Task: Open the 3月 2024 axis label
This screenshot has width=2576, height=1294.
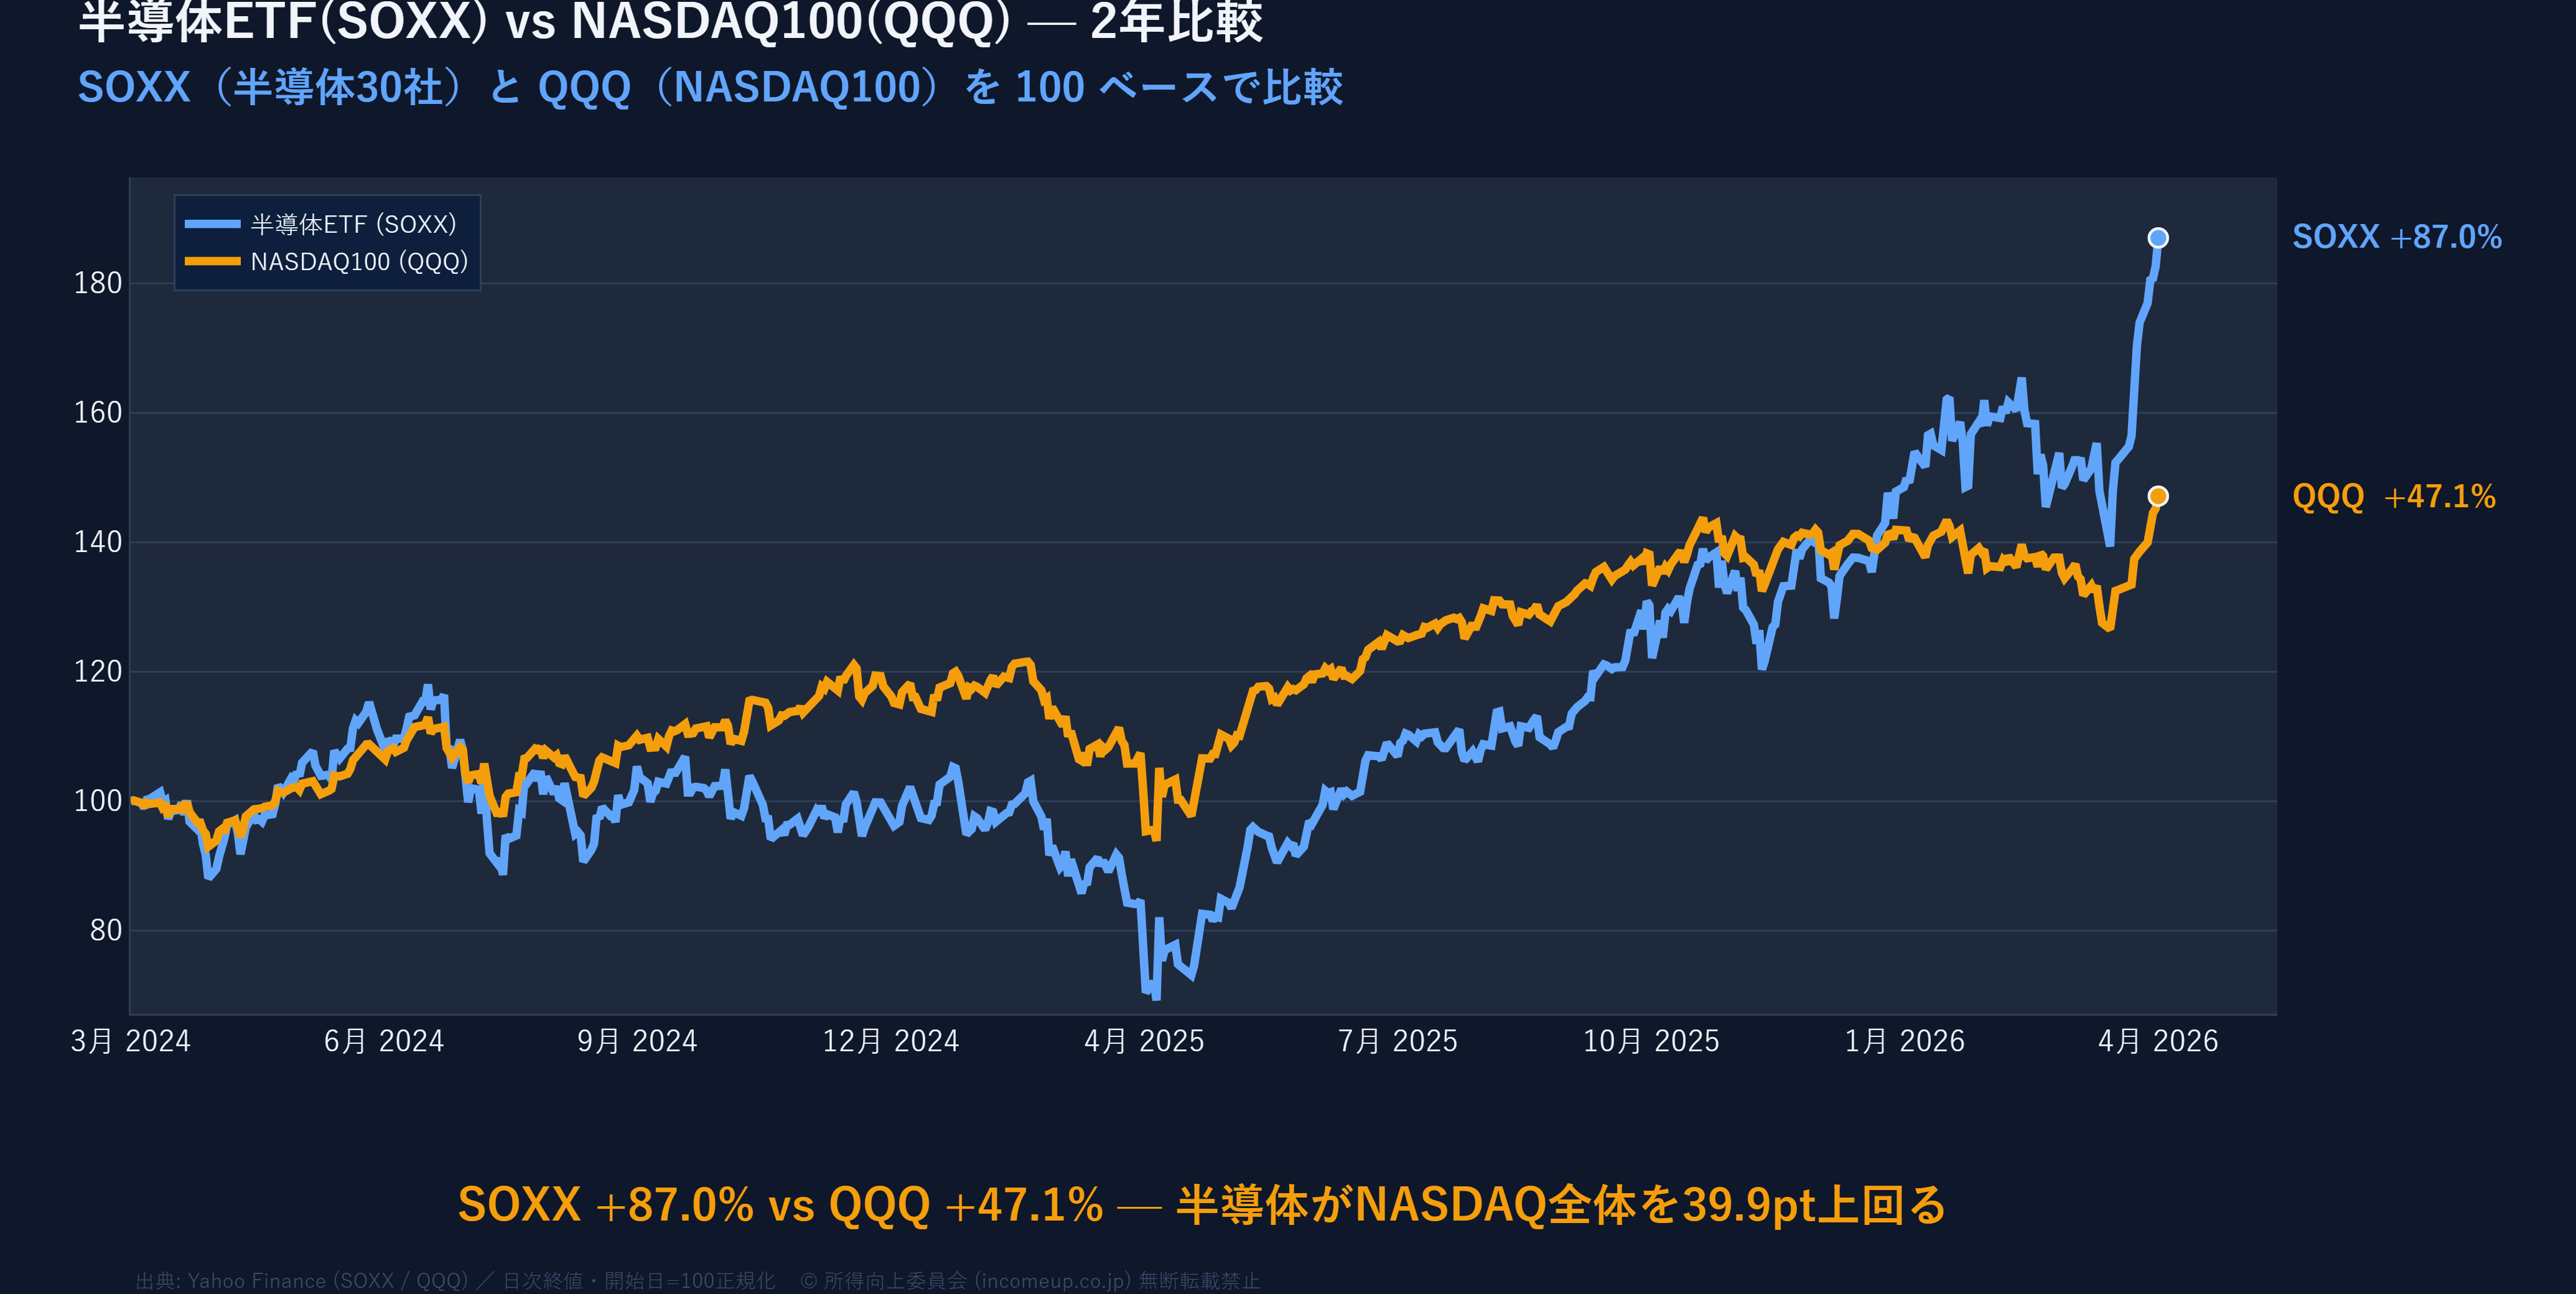Action: (x=131, y=1040)
